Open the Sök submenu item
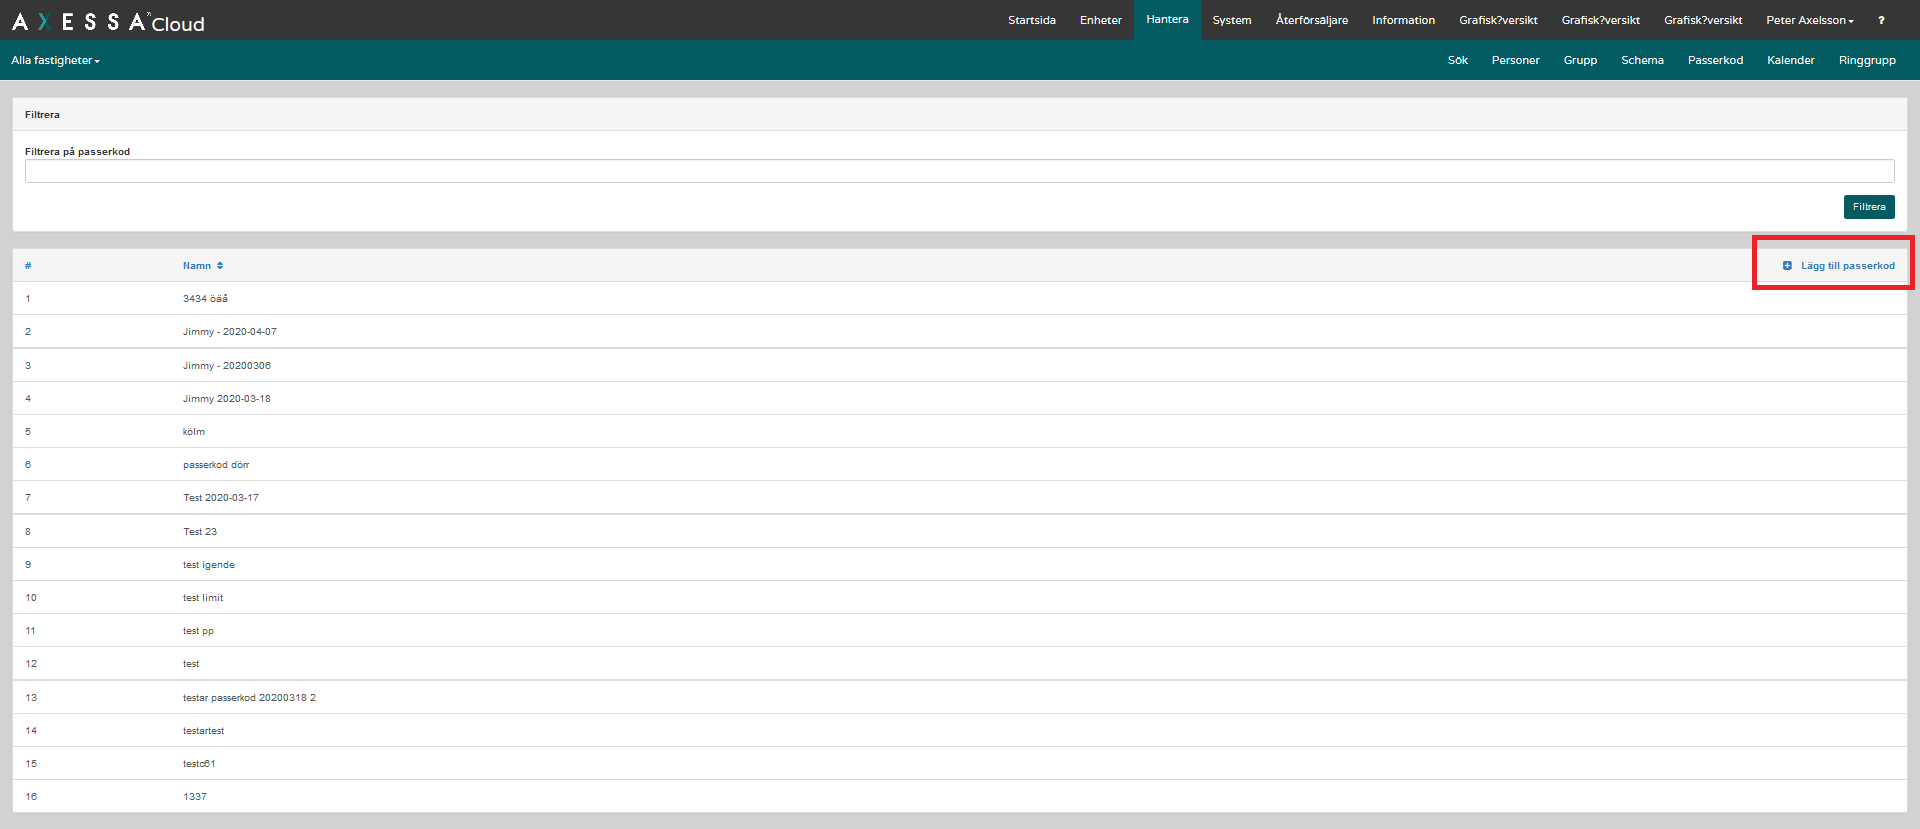1920x829 pixels. click(1457, 60)
